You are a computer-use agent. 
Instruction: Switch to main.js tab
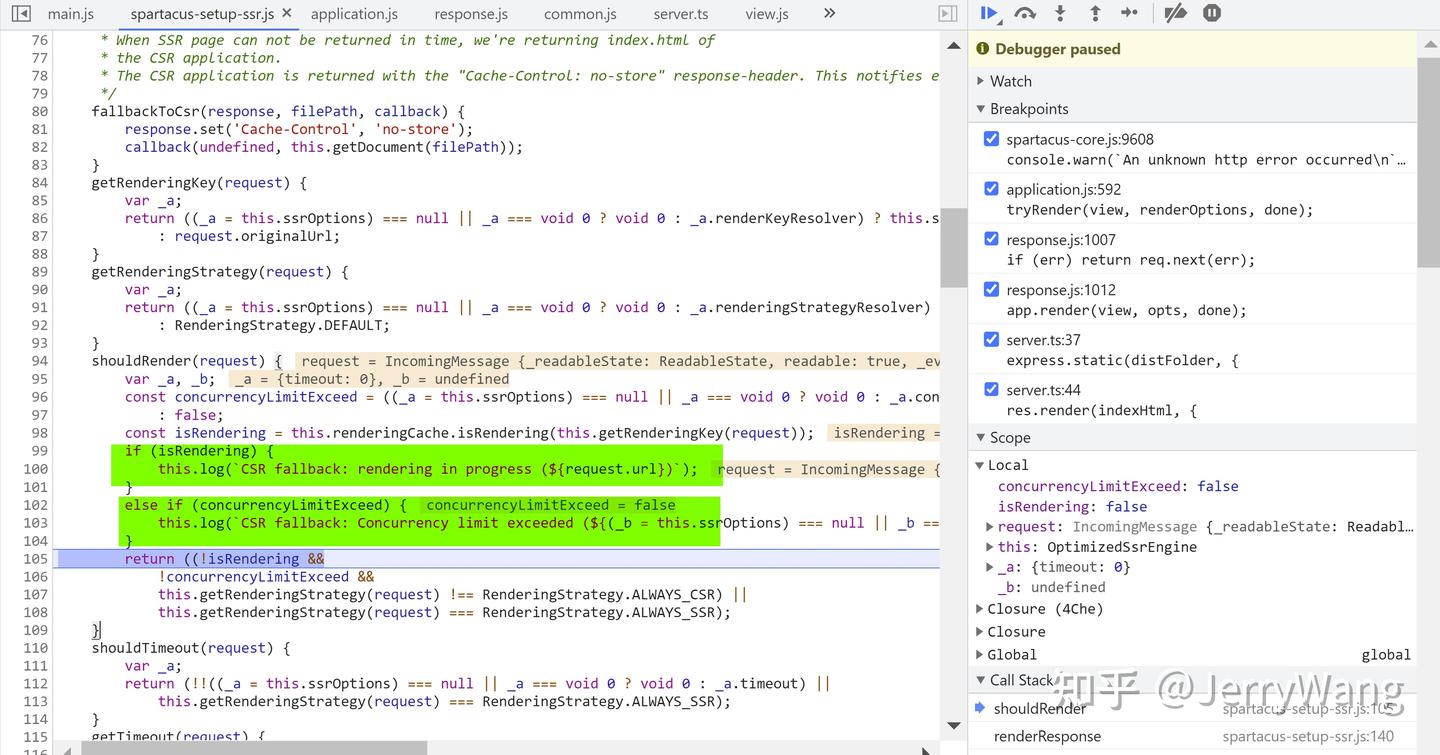pos(70,14)
